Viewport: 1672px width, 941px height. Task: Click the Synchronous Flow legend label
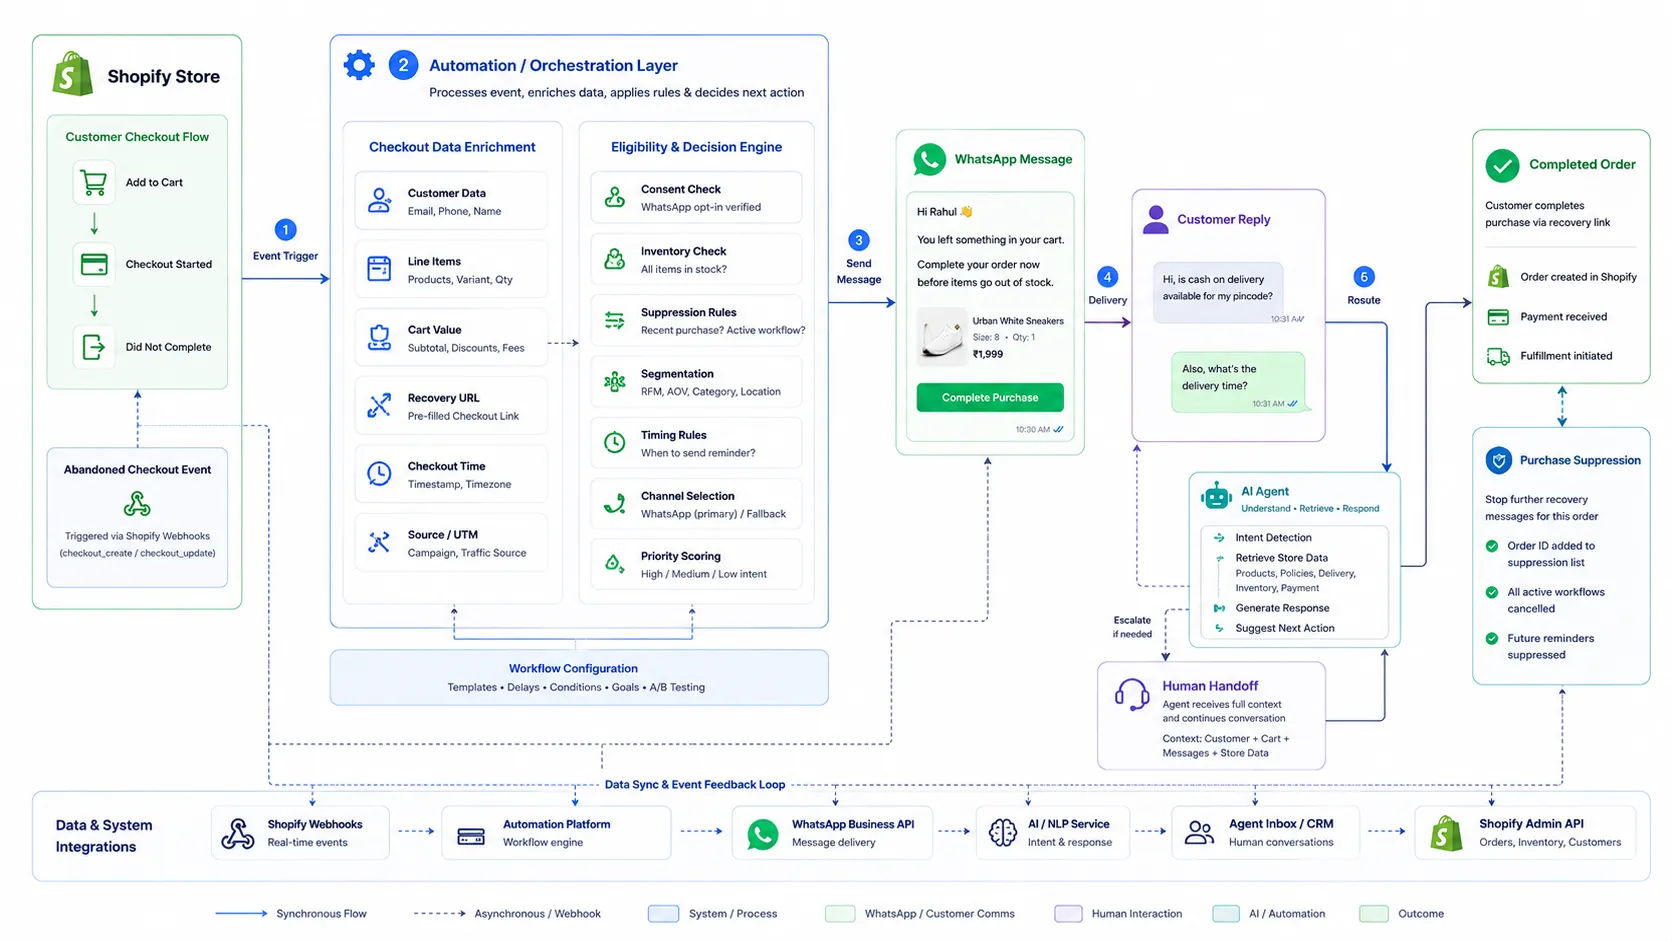tap(321, 914)
